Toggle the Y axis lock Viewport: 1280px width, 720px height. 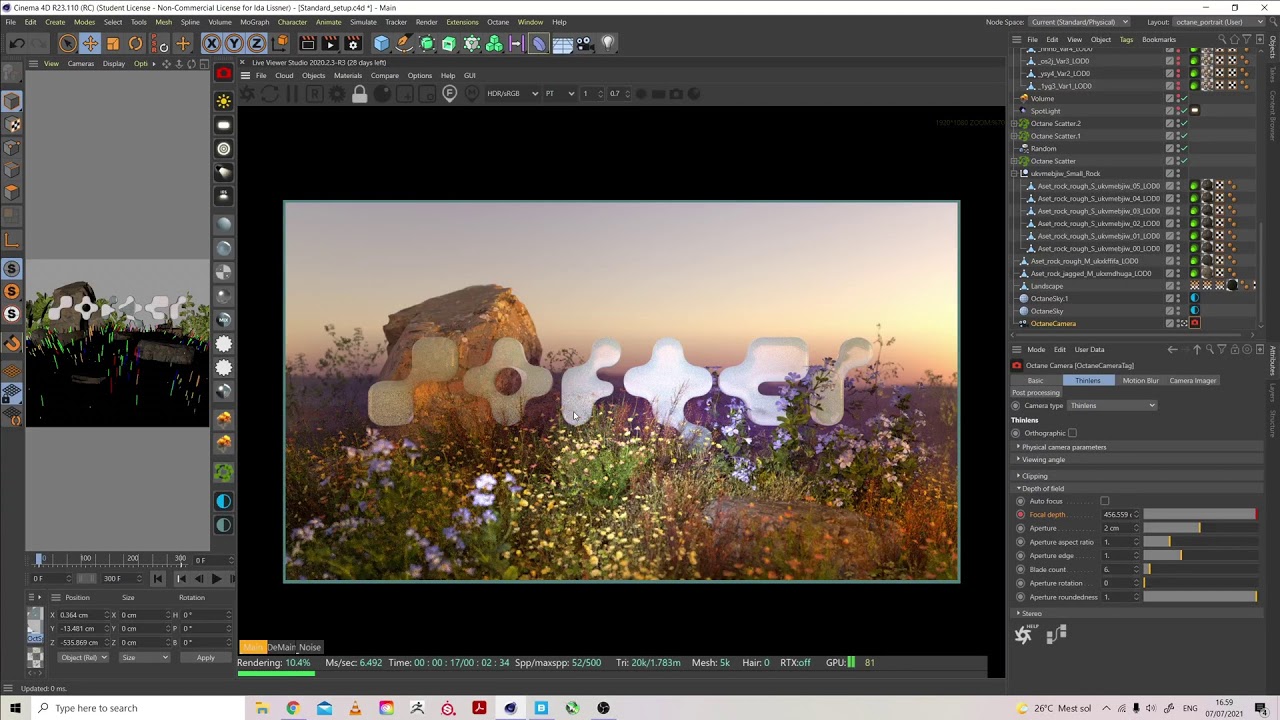point(234,43)
